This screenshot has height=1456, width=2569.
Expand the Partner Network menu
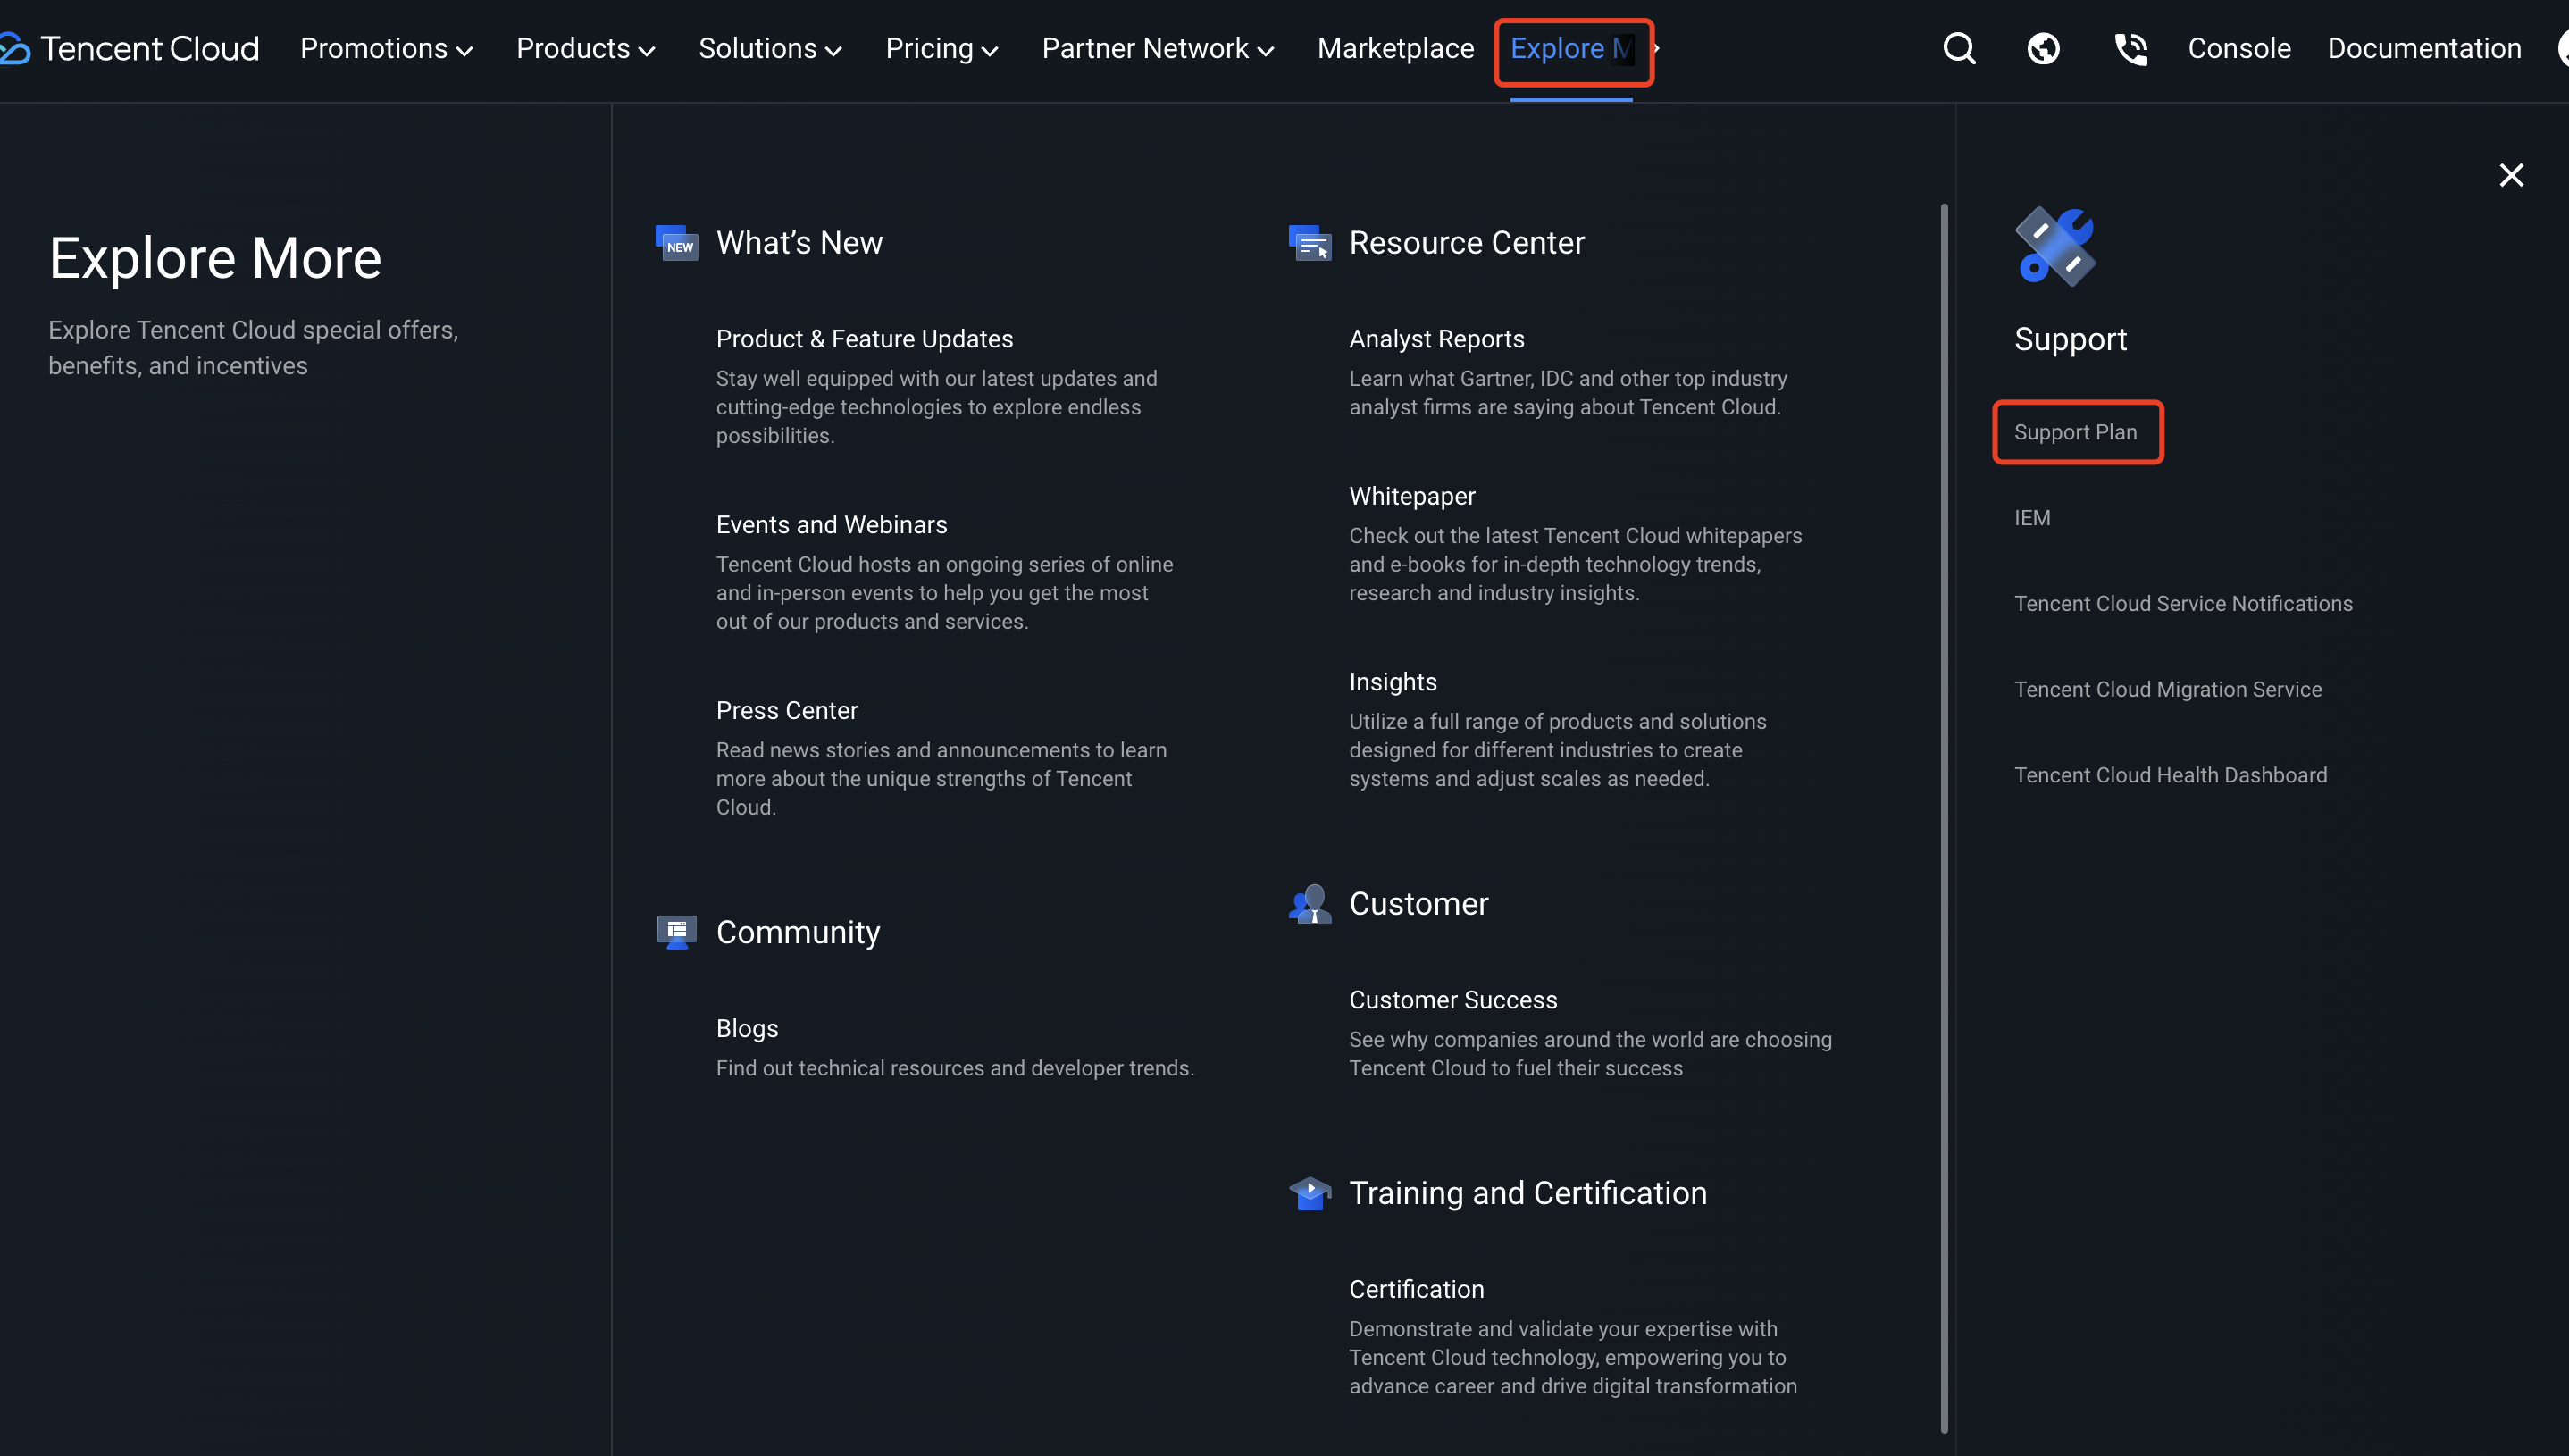1157,48
